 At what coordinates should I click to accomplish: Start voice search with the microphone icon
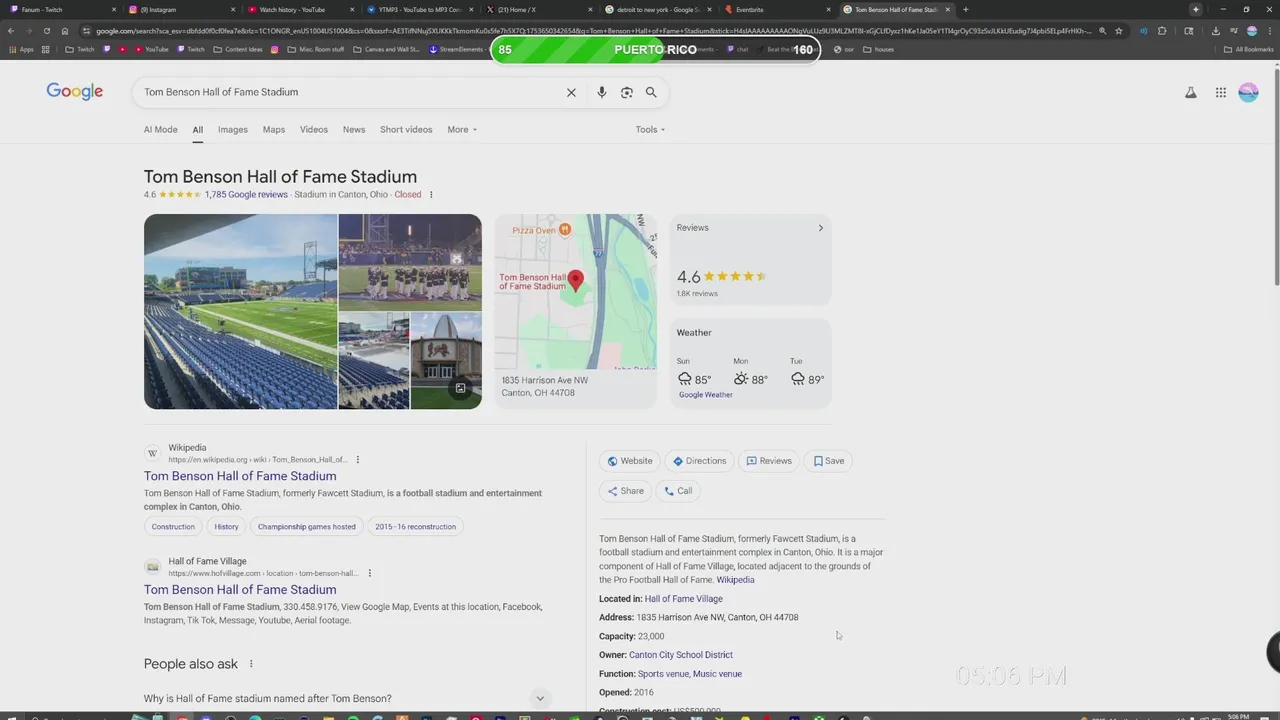(601, 92)
